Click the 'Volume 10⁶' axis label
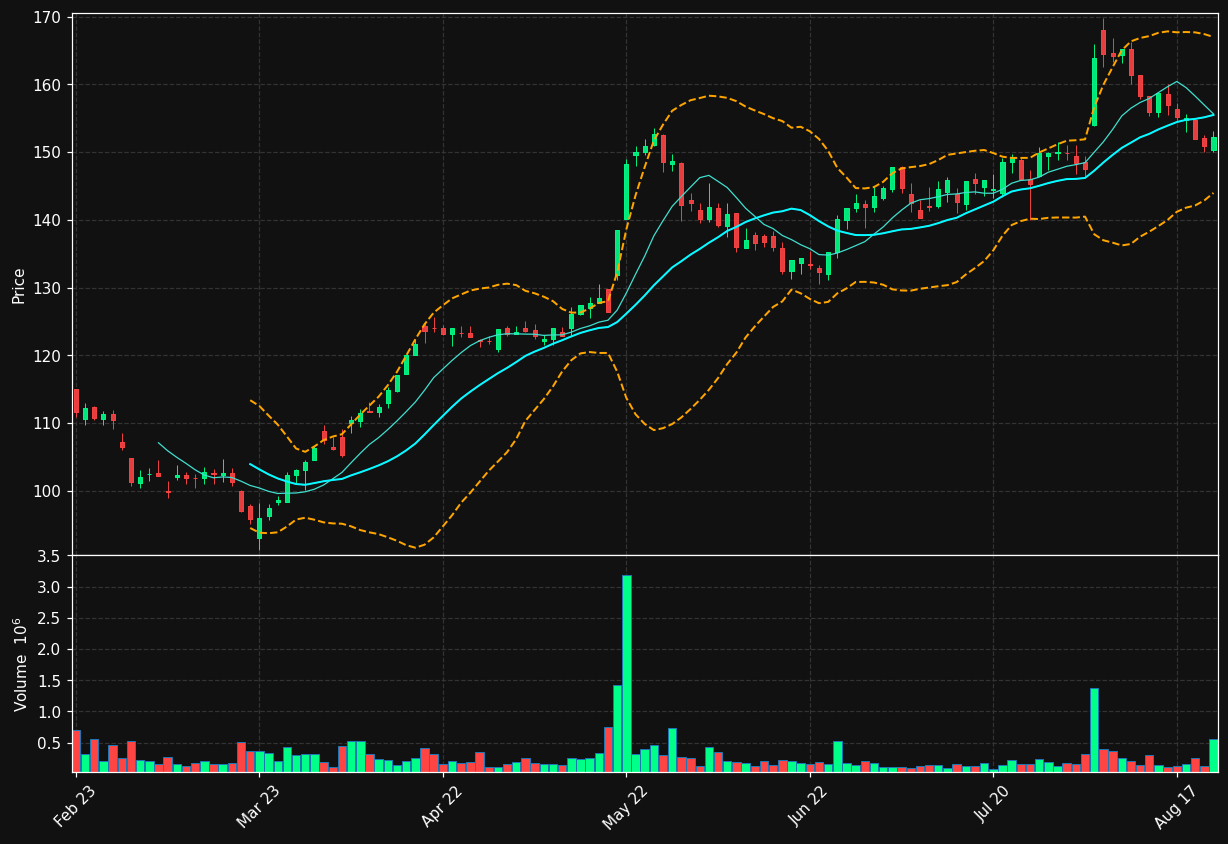This screenshot has width=1228, height=844. [x=19, y=664]
